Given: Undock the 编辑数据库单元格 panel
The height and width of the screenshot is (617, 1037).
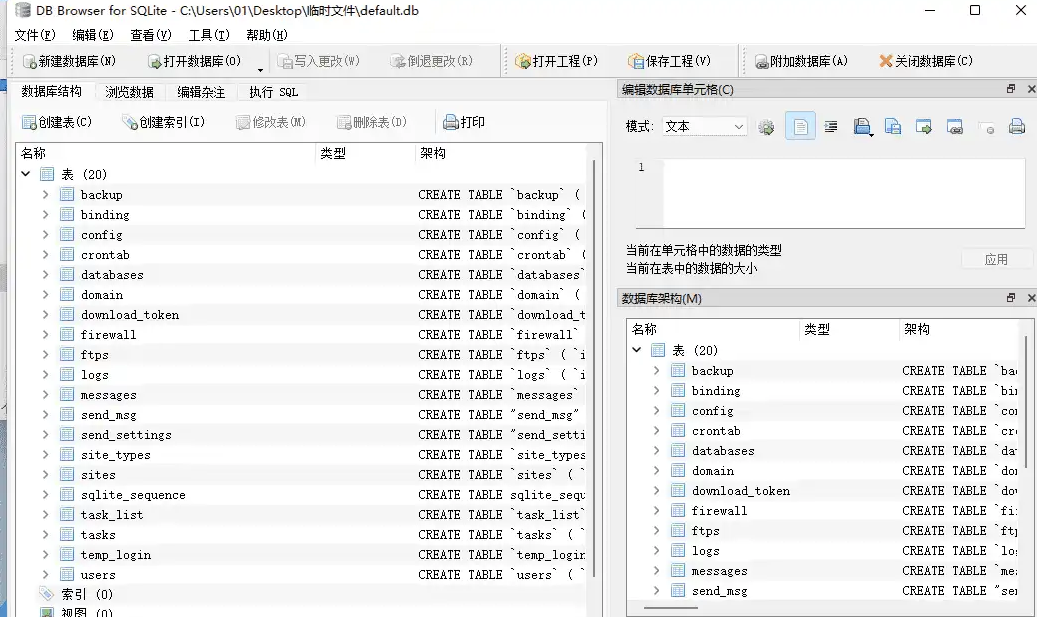Looking at the screenshot, I should [1010, 88].
